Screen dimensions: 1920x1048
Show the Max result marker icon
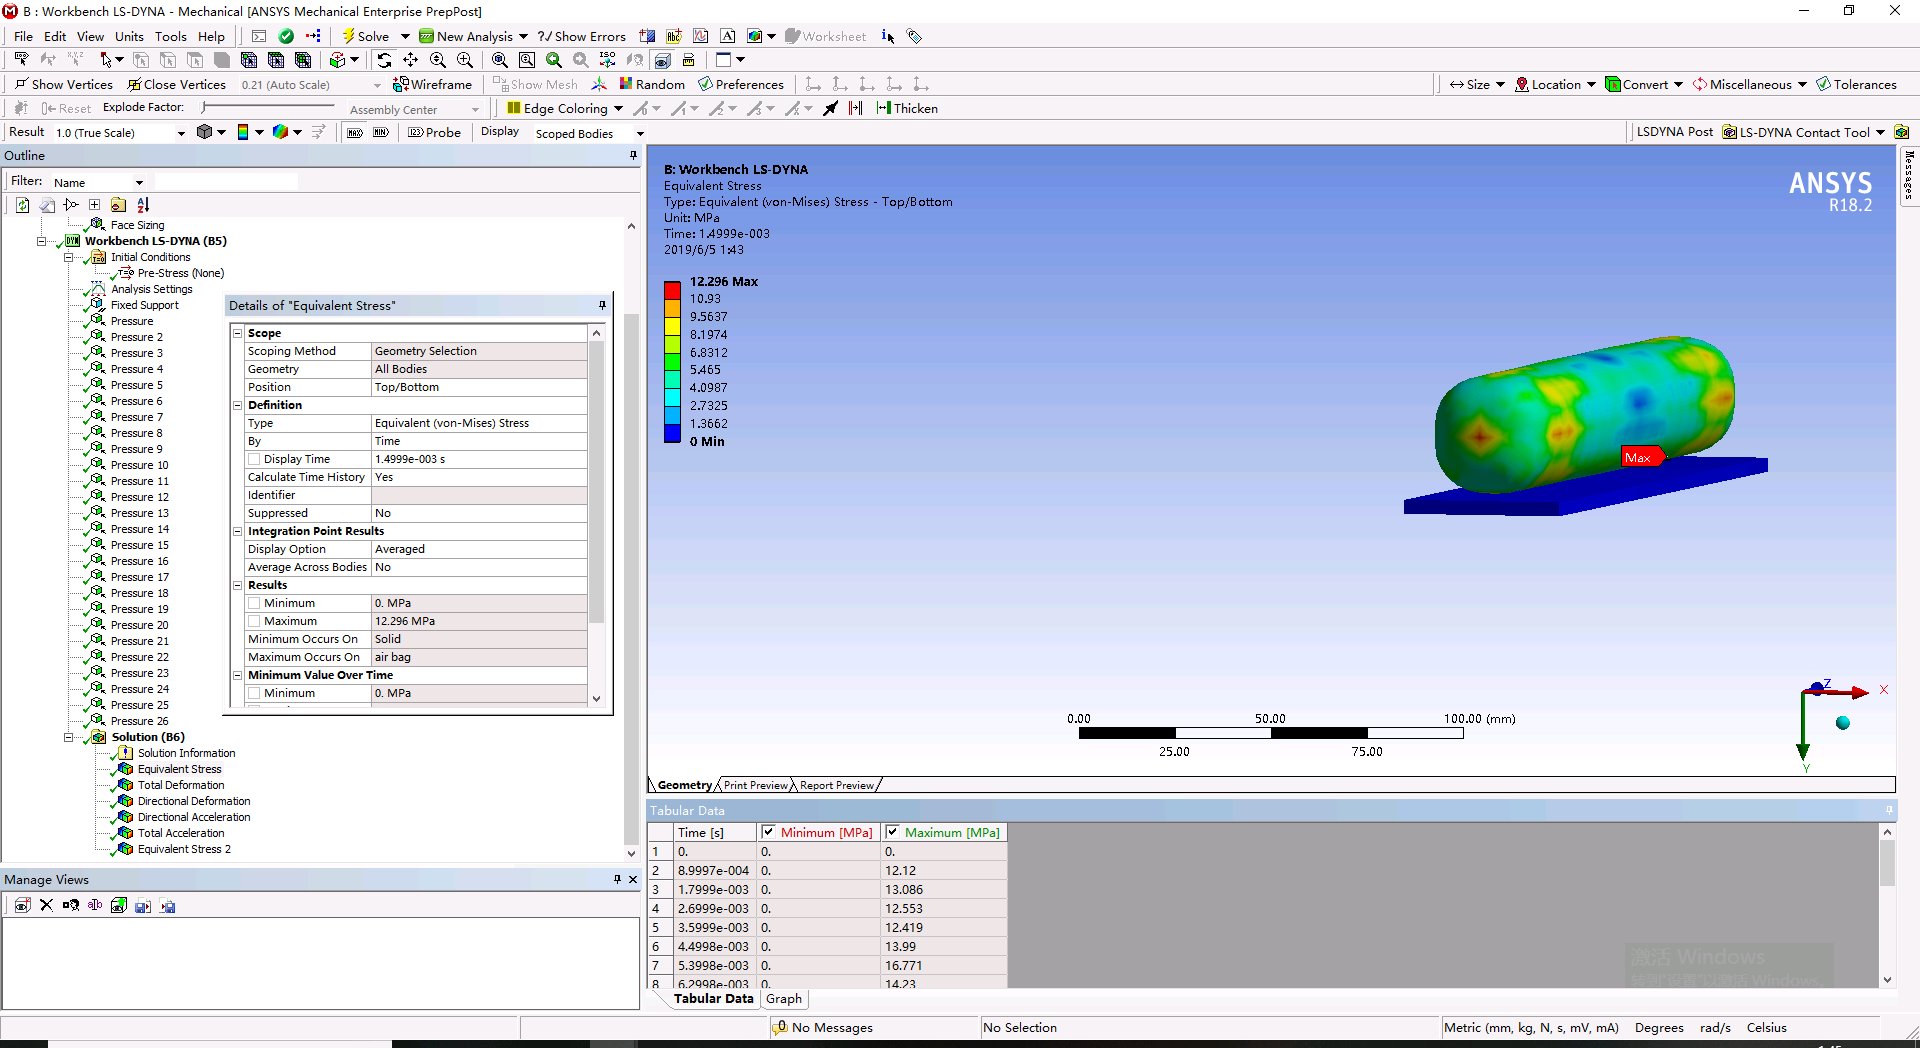(x=355, y=133)
